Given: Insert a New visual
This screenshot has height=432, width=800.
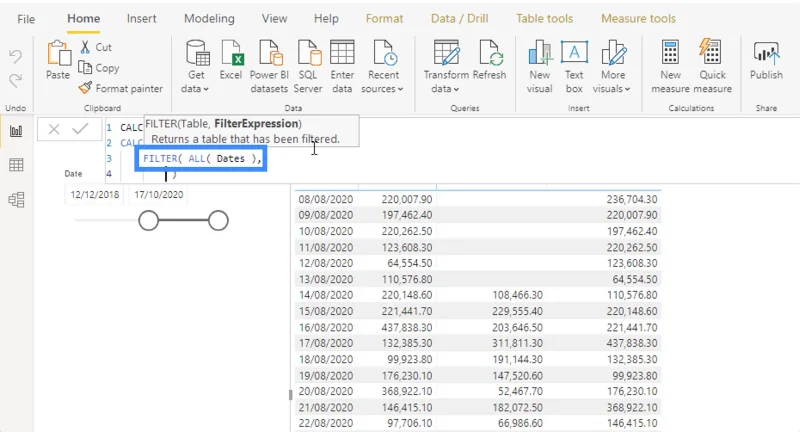Looking at the screenshot, I should [539, 66].
